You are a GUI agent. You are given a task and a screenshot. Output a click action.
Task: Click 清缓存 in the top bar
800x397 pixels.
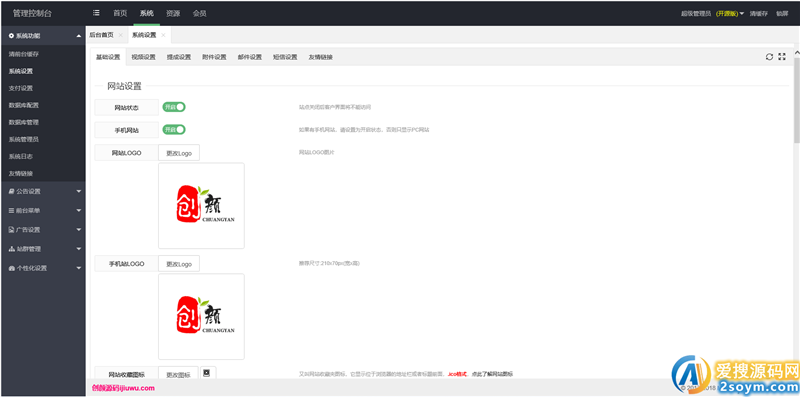tap(759, 14)
